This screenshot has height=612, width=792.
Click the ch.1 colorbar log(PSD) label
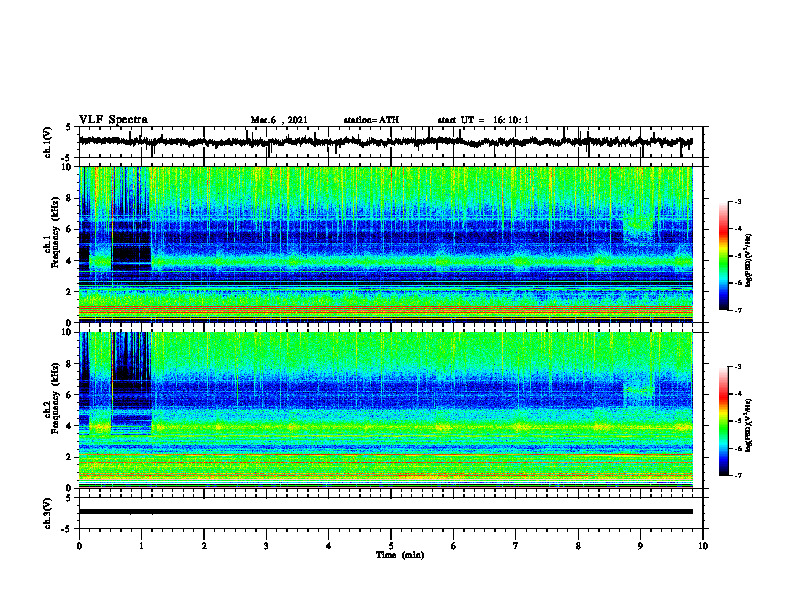click(749, 260)
